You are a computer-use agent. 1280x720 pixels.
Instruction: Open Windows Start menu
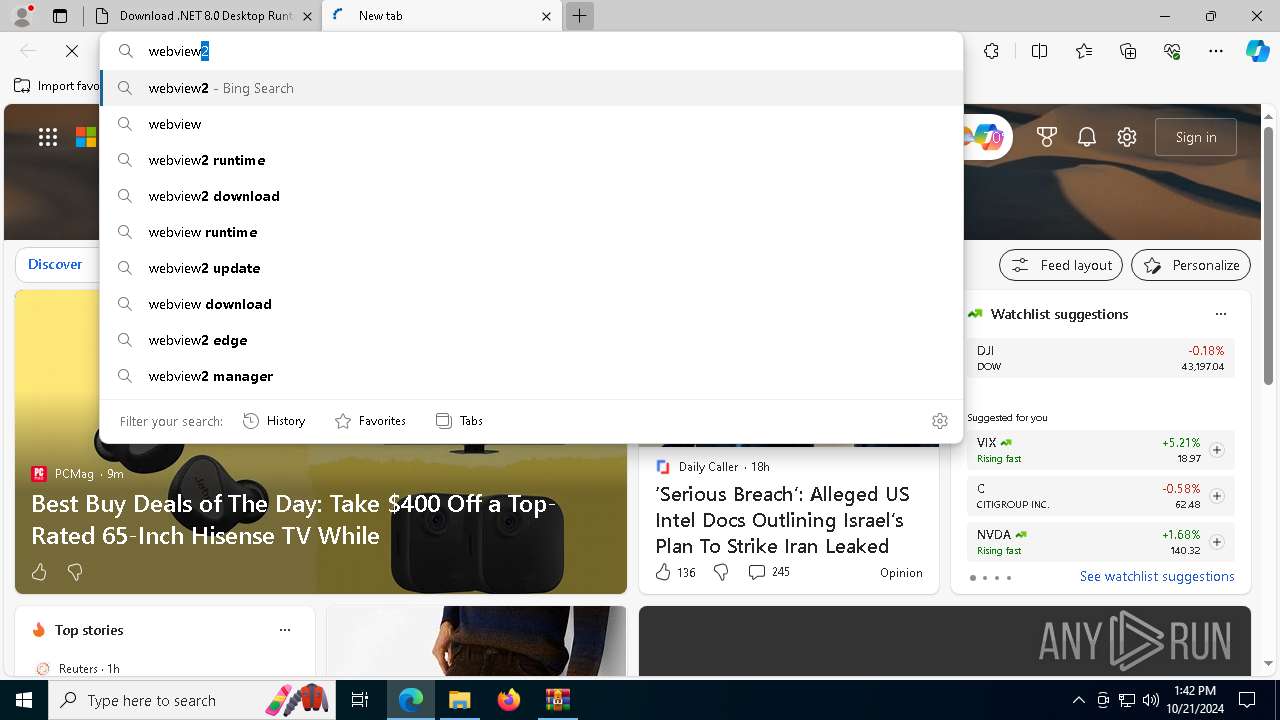point(24,700)
